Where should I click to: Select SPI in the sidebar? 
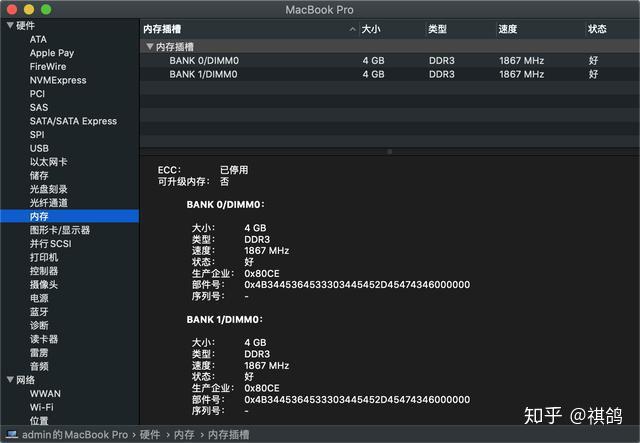coord(37,134)
